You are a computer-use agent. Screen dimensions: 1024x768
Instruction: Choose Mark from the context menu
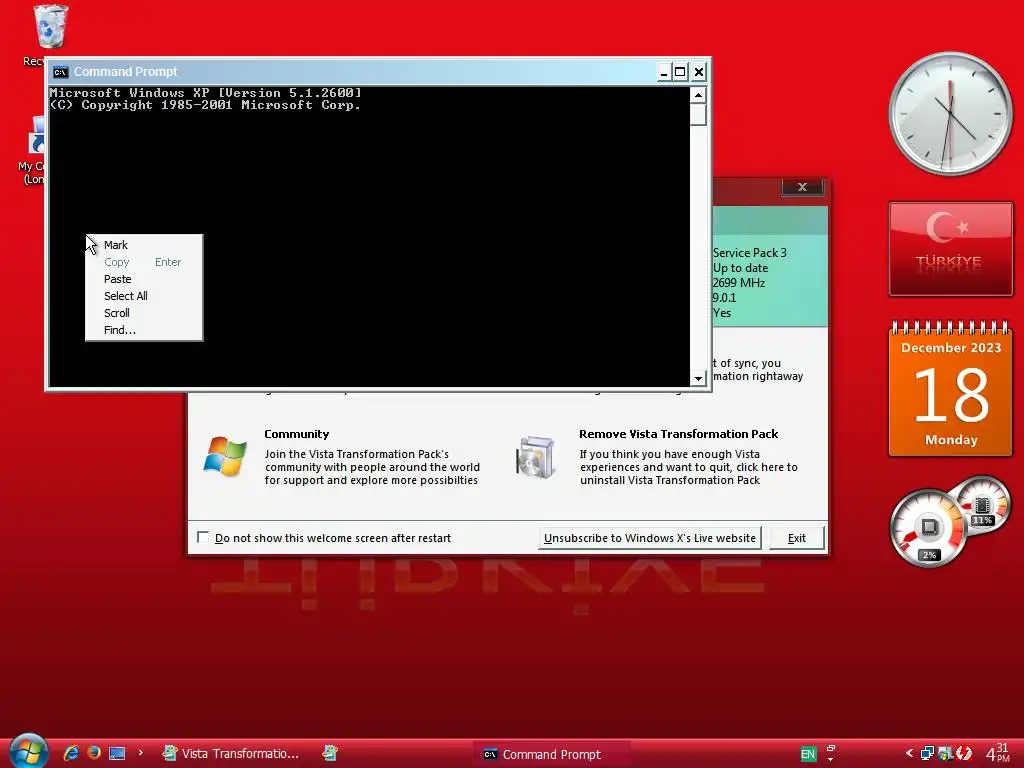pyautogui.click(x=144, y=245)
